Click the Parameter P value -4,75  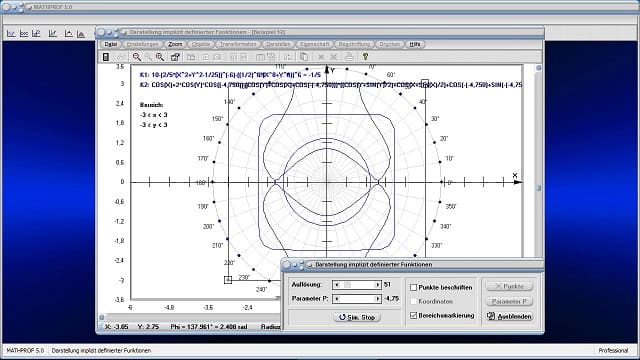(391, 299)
